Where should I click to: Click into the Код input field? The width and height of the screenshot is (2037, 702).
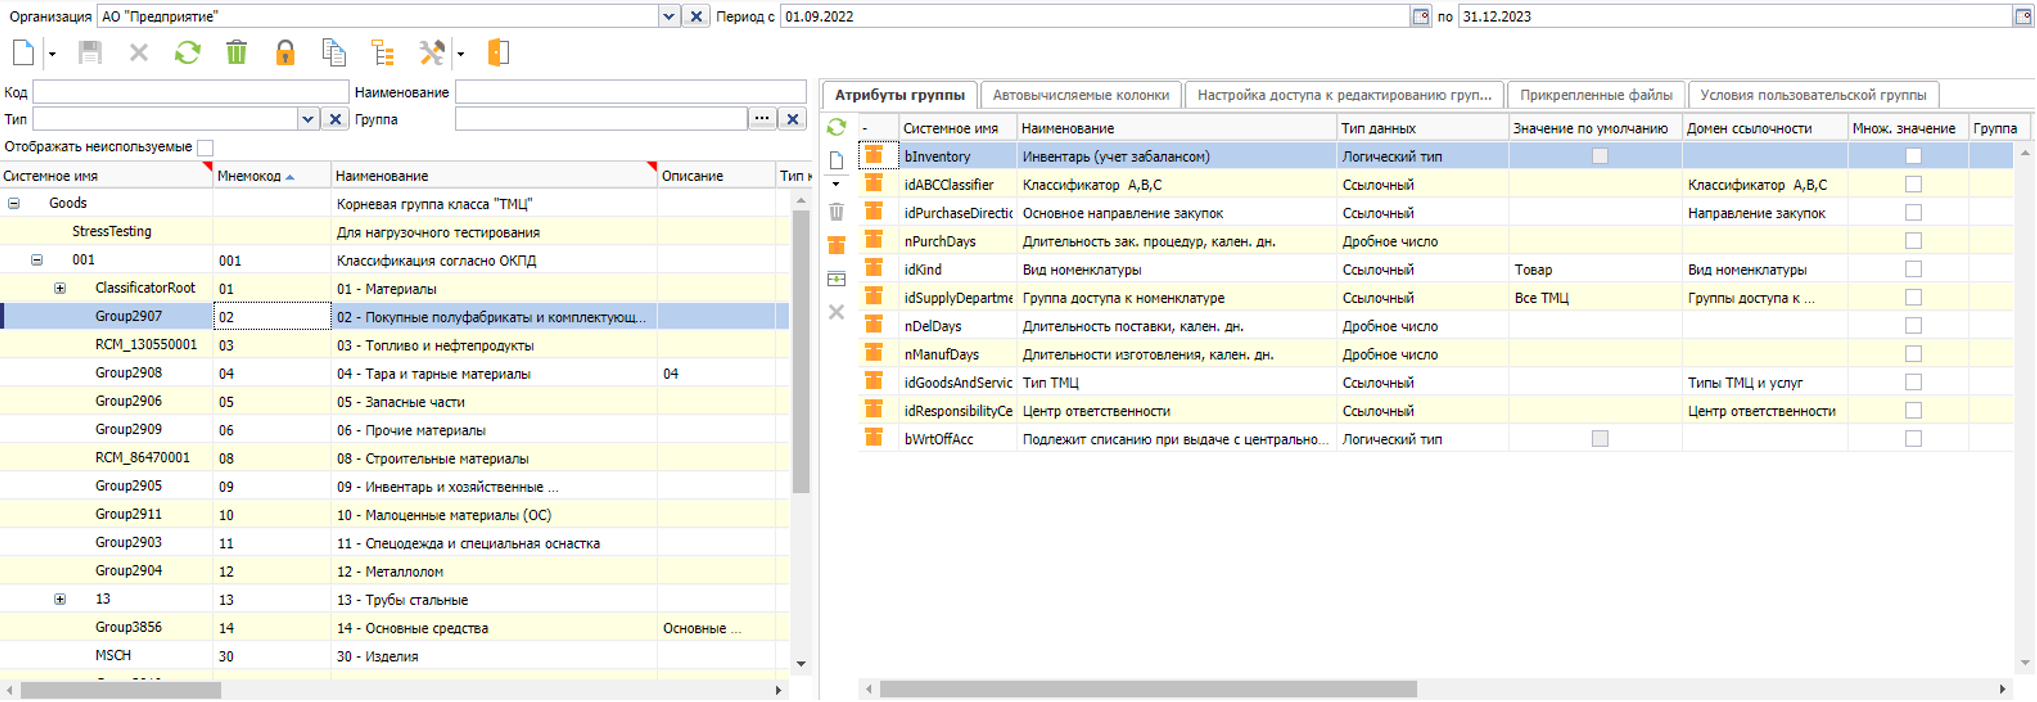click(190, 92)
